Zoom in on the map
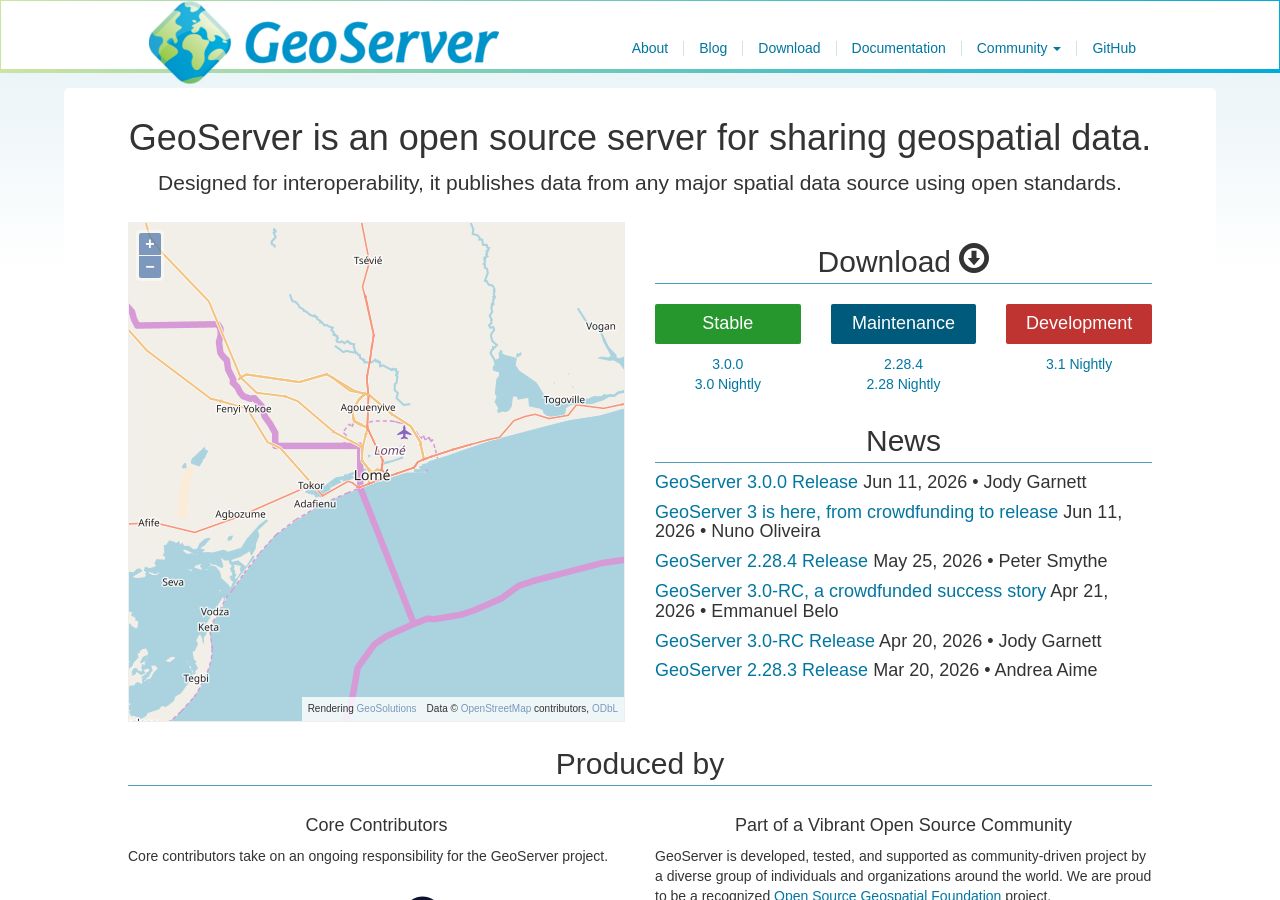Screen dimensions: 1280x900 coord(150,244)
